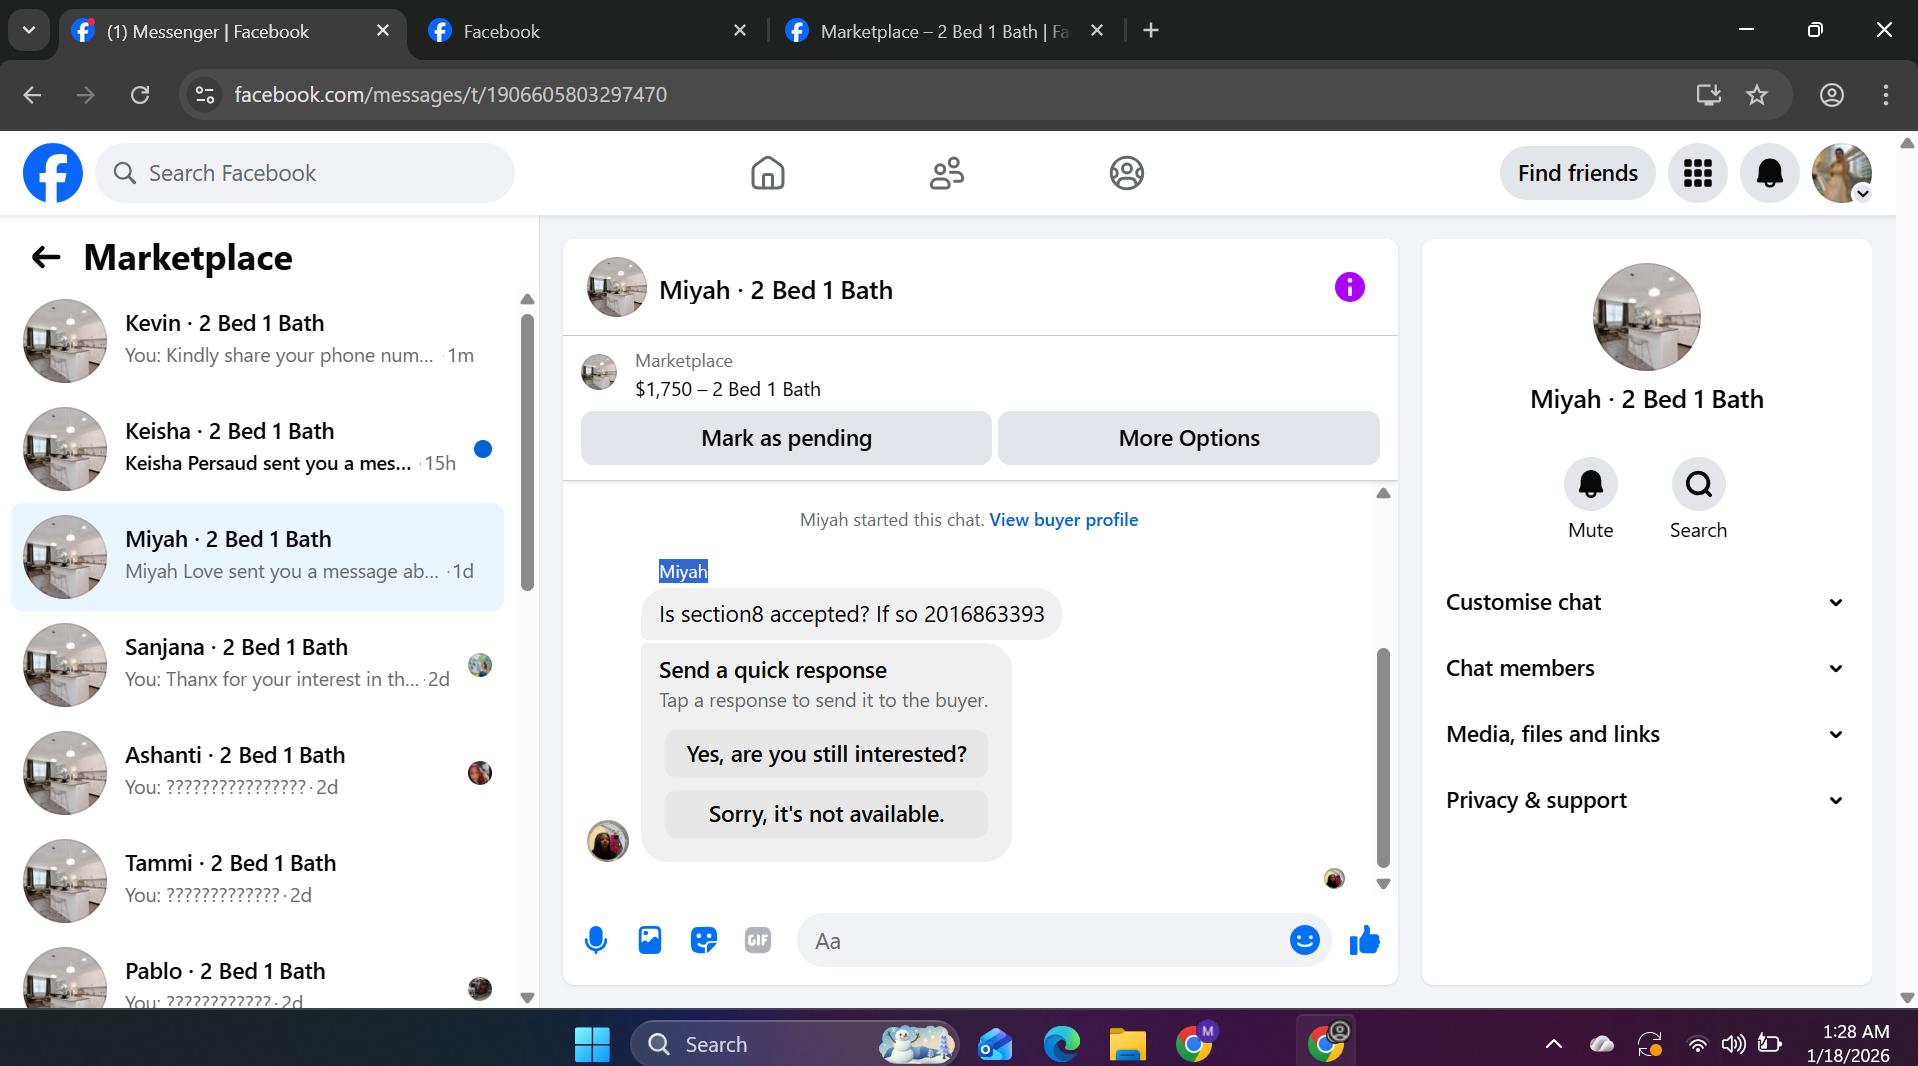
Task: Click the conversation list scrollbar
Action: [x=527, y=453]
